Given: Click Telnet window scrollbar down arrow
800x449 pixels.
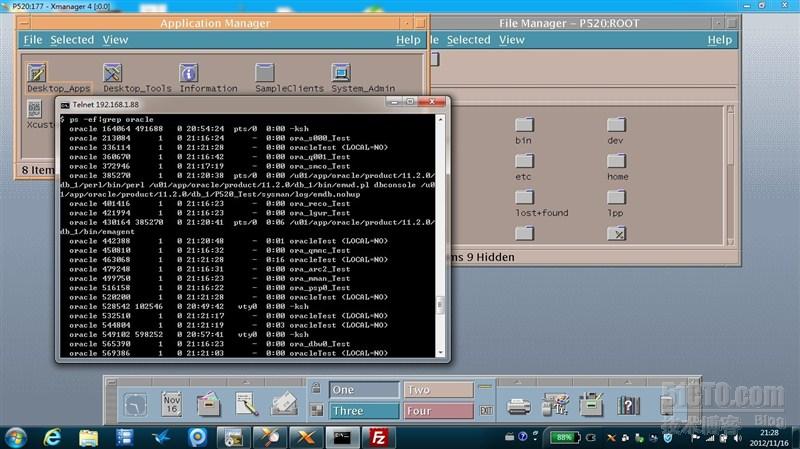Looking at the screenshot, I should [x=440, y=353].
